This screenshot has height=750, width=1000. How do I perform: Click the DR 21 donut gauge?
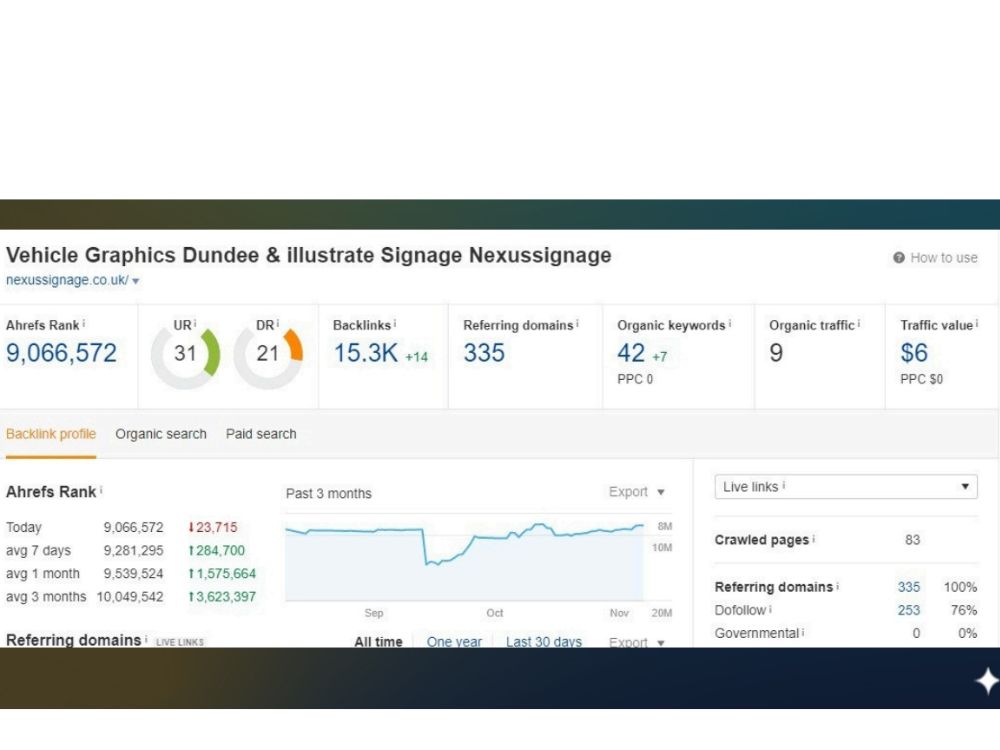(x=268, y=356)
